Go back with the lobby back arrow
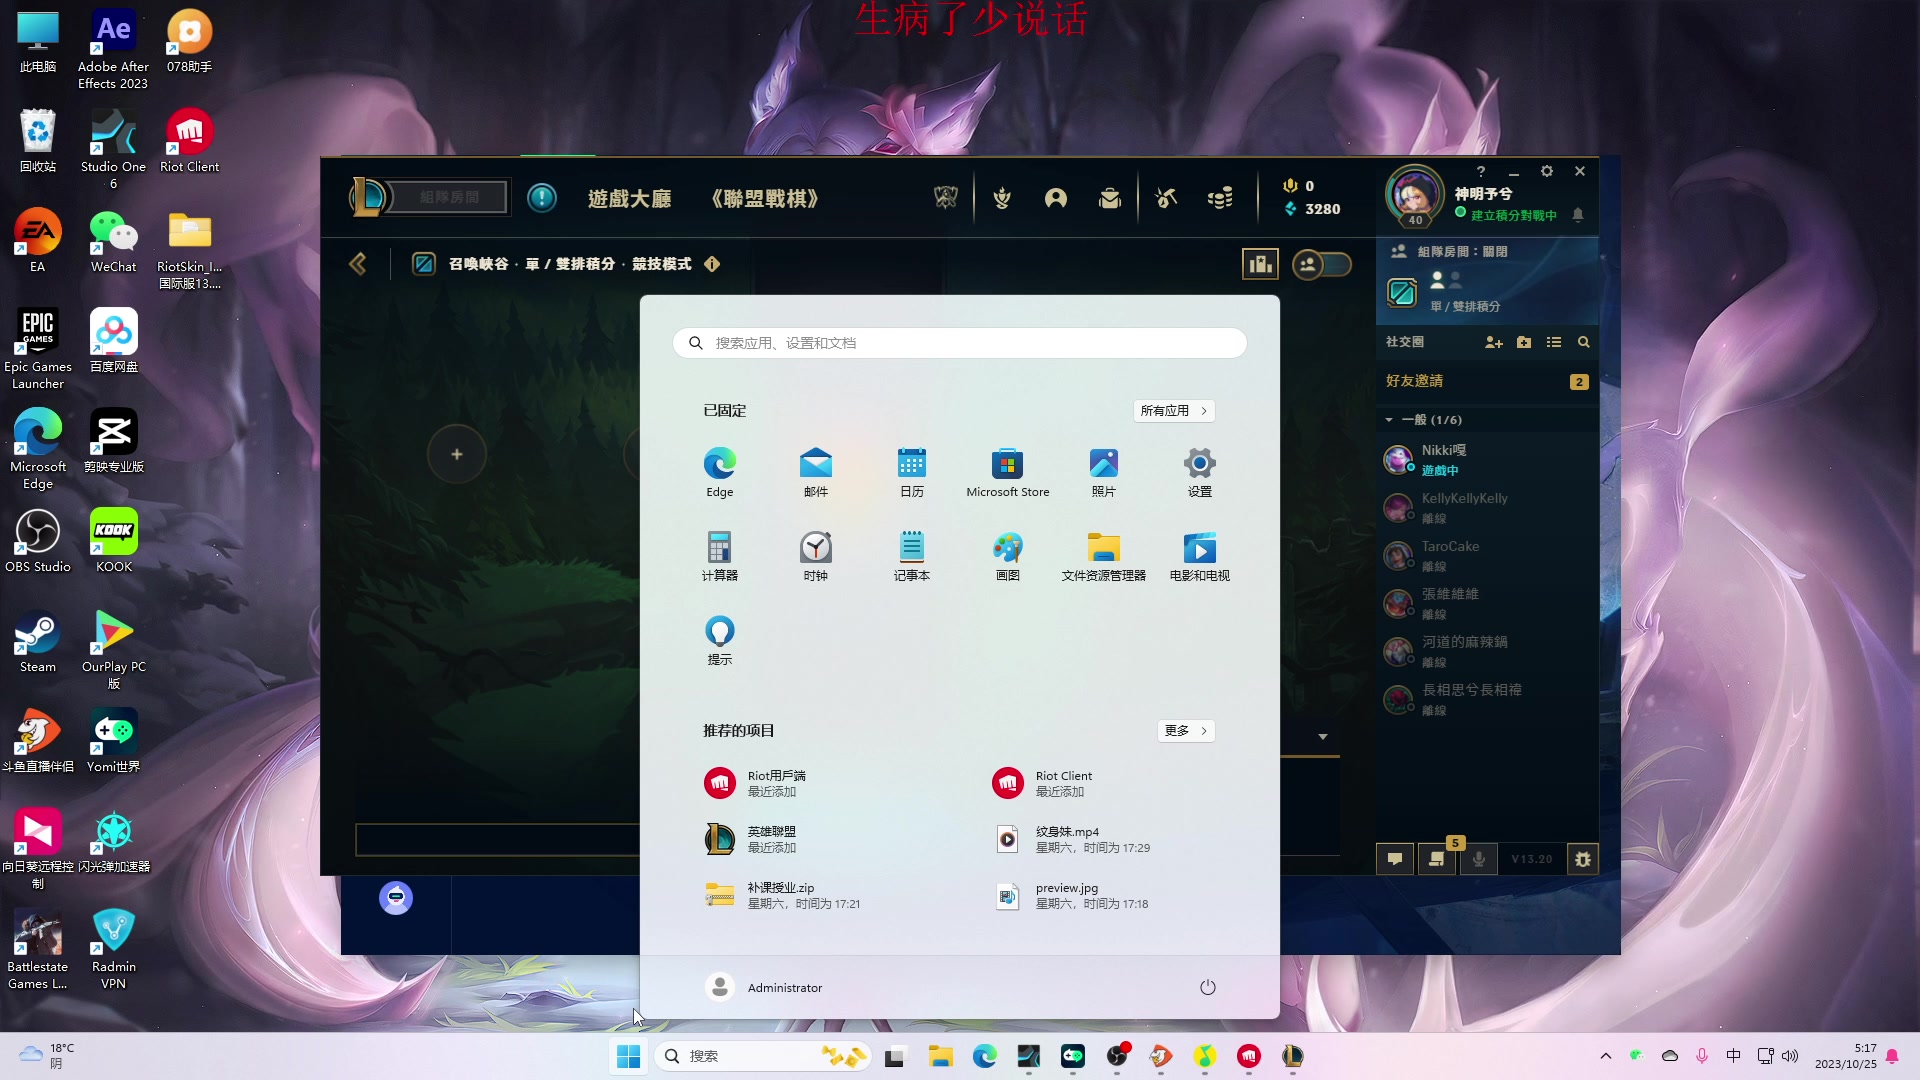The height and width of the screenshot is (1080, 1920). (357, 264)
